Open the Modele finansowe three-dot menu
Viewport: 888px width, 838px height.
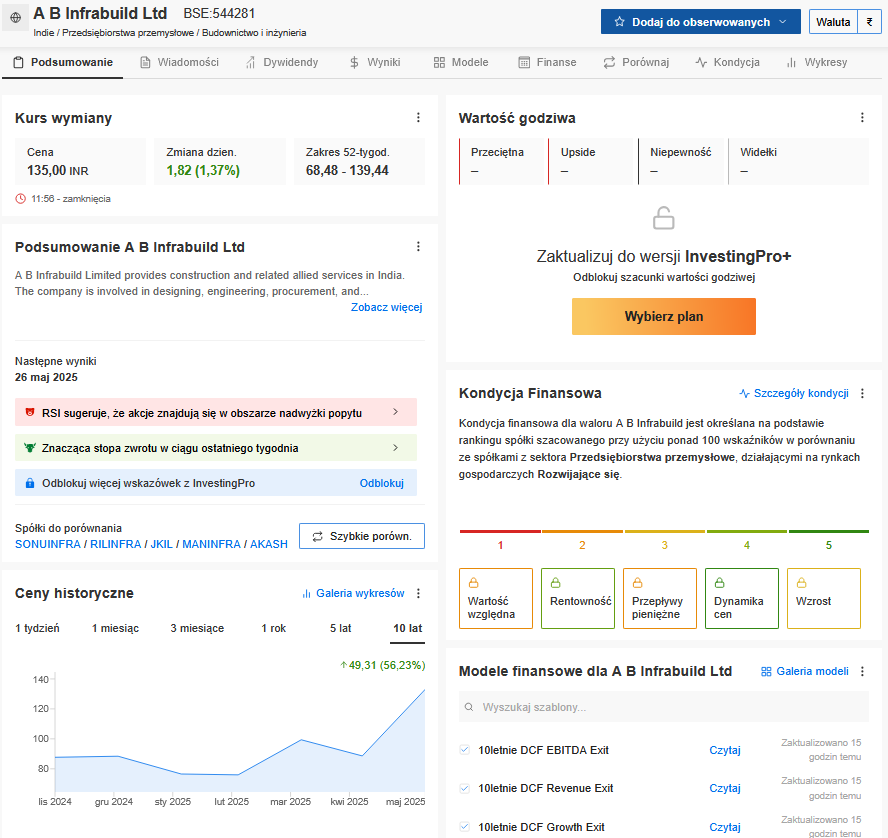click(x=863, y=671)
